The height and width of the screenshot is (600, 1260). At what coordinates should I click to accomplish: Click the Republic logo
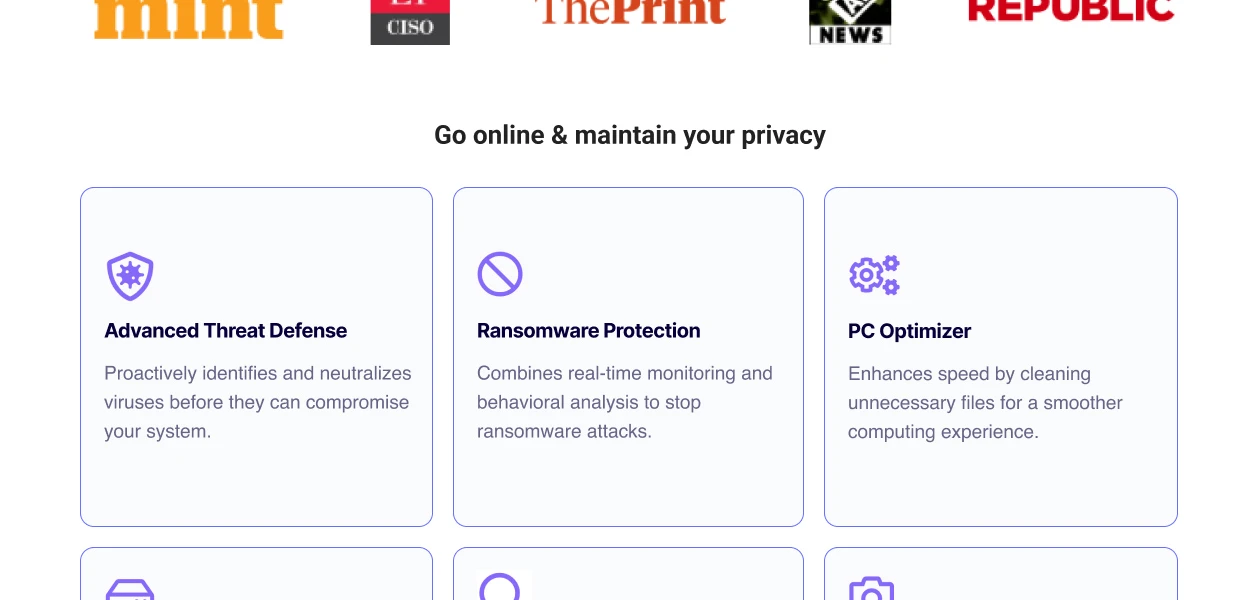tap(1070, 11)
